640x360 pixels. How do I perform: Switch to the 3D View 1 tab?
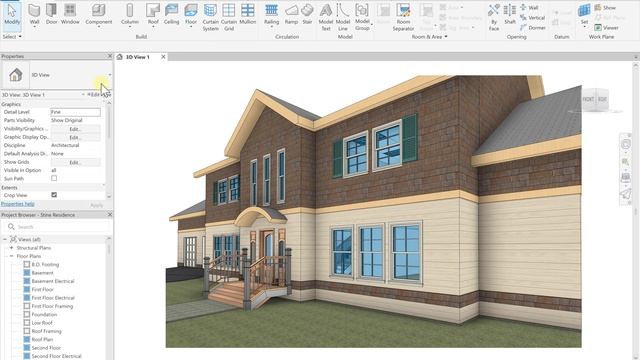click(138, 57)
